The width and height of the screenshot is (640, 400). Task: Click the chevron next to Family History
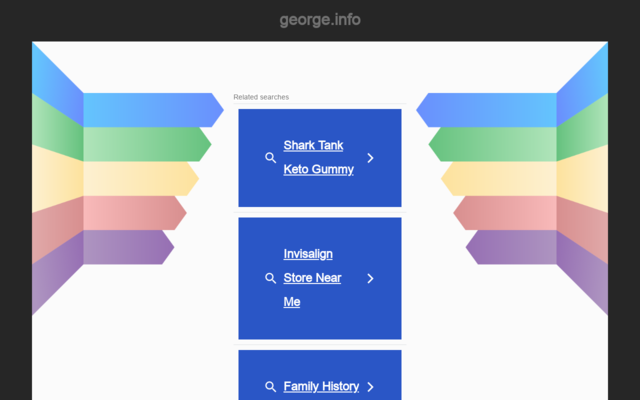coord(370,387)
